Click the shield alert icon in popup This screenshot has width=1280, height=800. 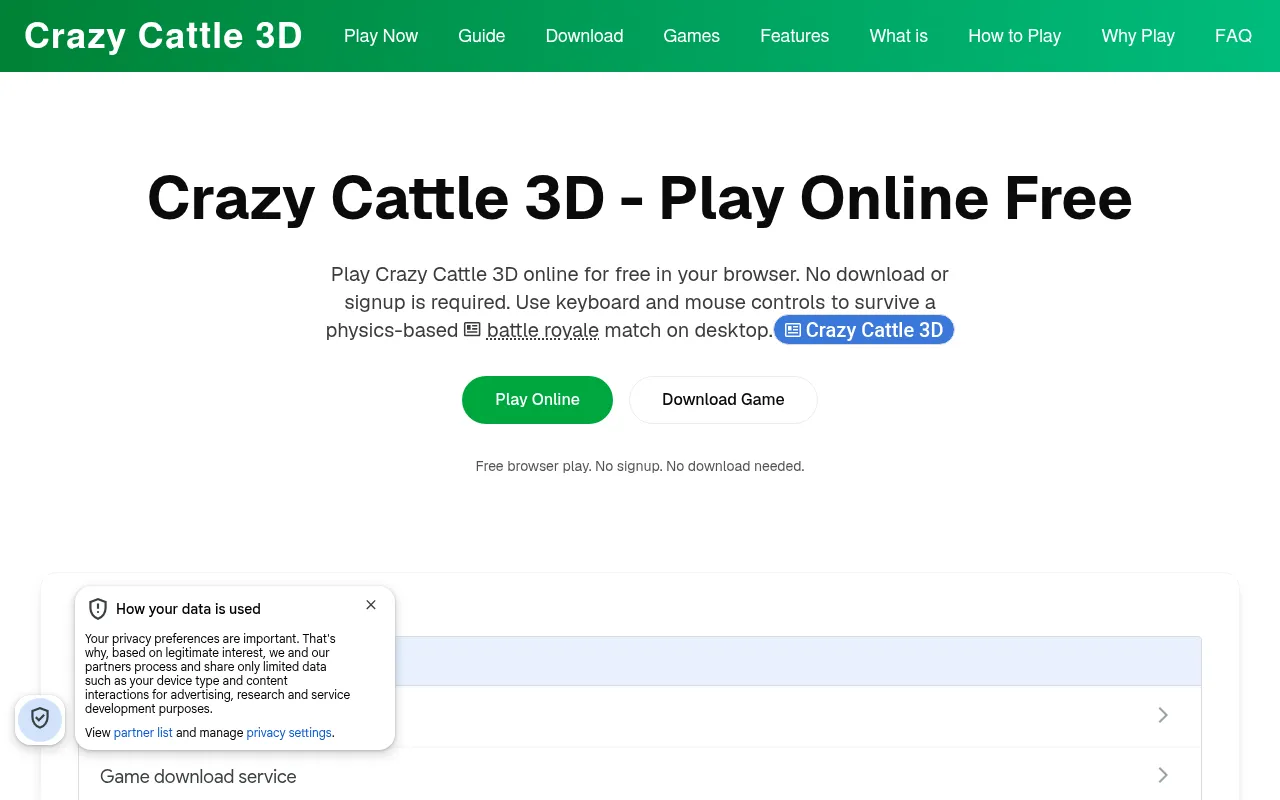pyautogui.click(x=98, y=609)
